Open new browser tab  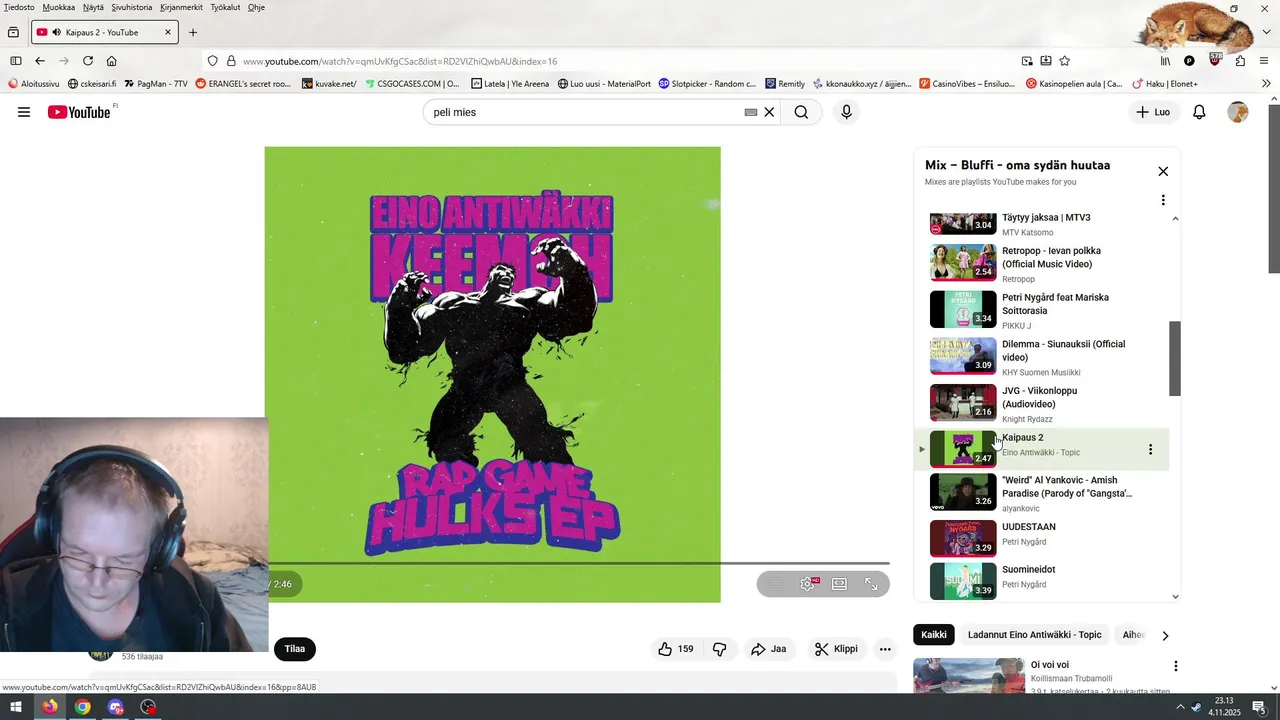tap(193, 32)
